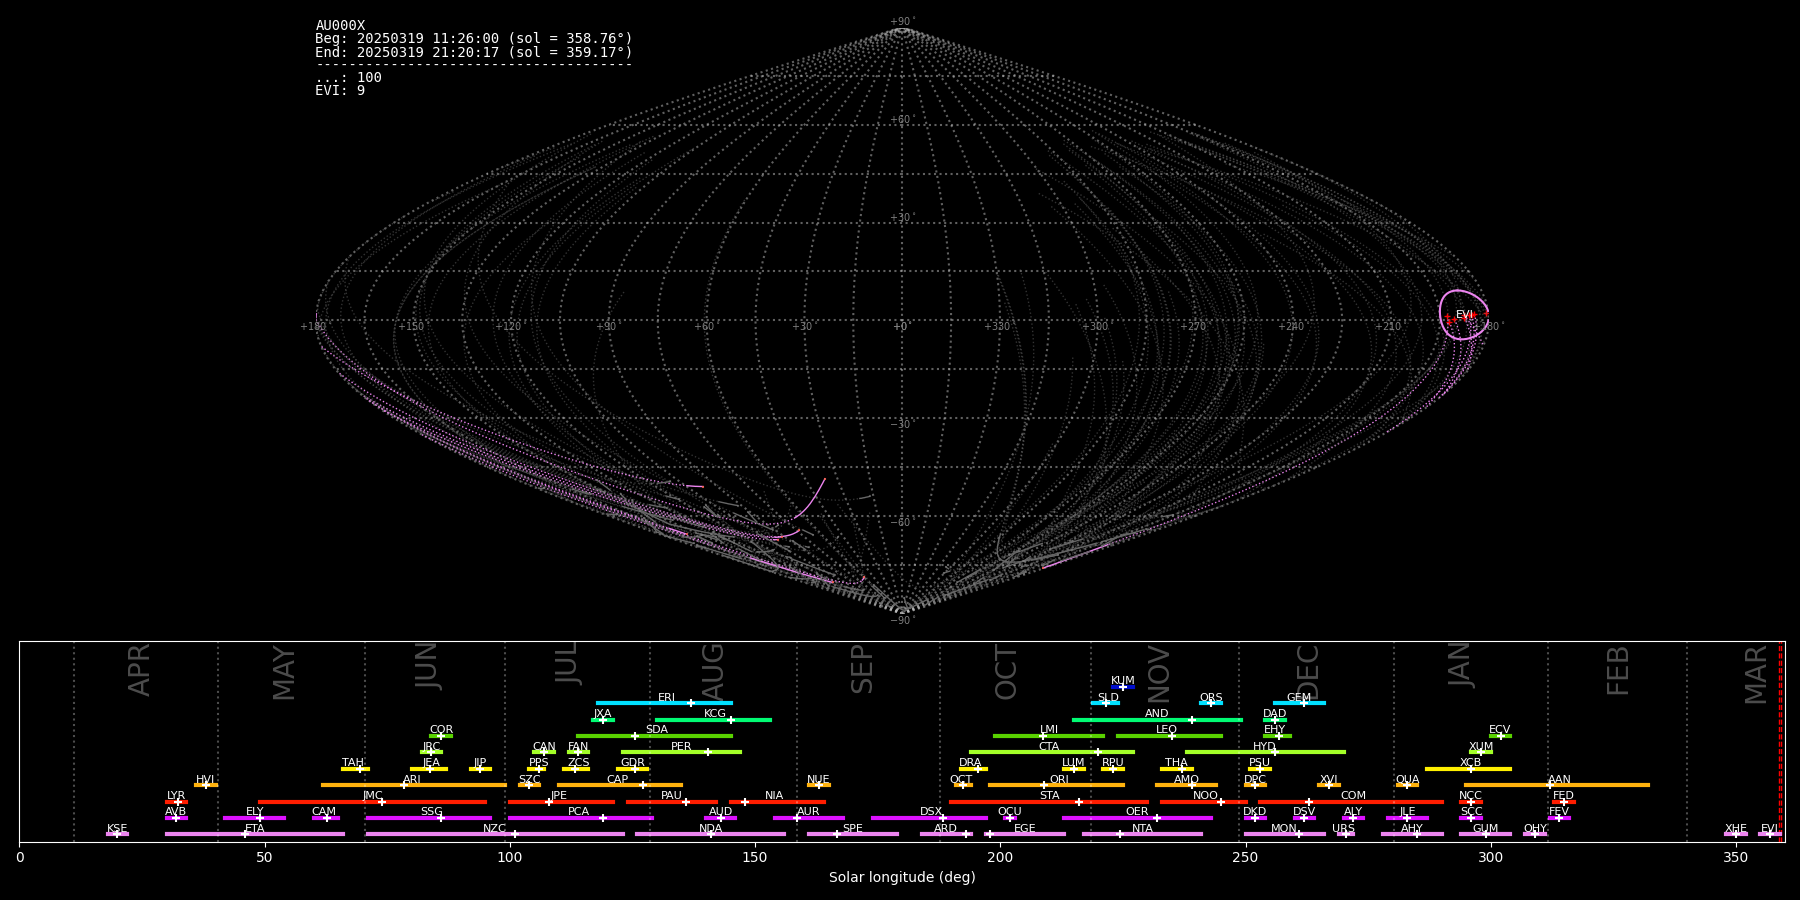
Task: Click the OCT month label
Action: coord(1006,672)
